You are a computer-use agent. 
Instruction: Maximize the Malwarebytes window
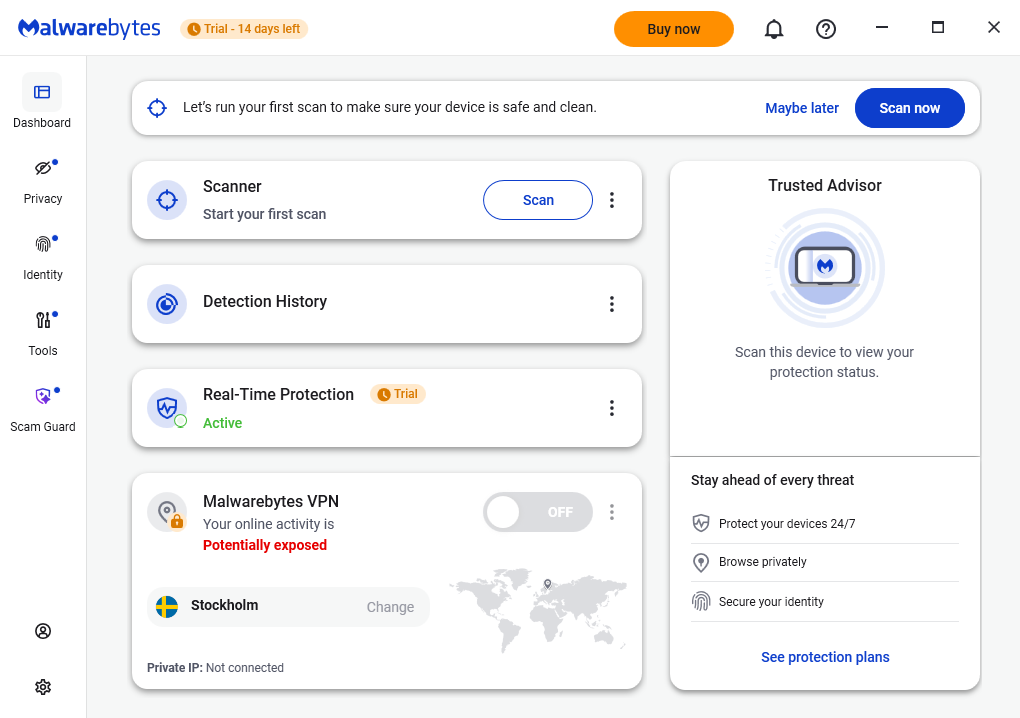click(x=937, y=27)
